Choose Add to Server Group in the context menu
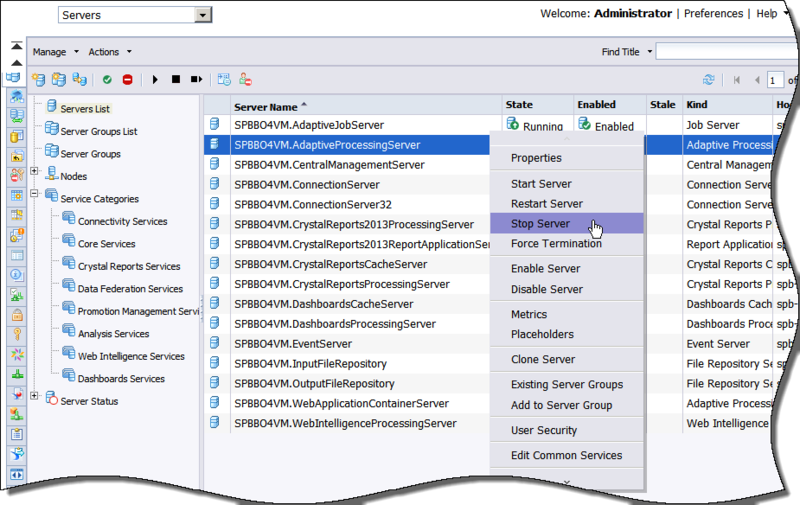This screenshot has width=800, height=505. pos(566,405)
